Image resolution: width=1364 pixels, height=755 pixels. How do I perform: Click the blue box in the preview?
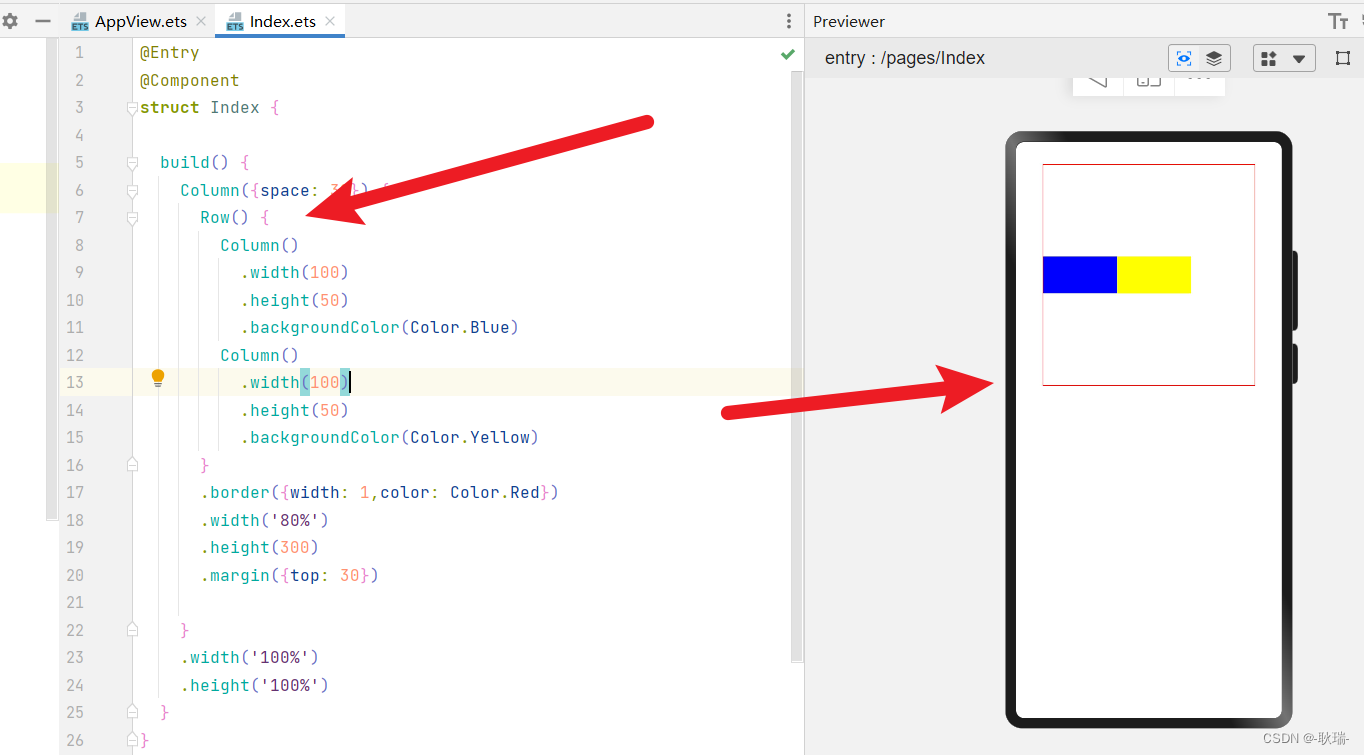tap(1079, 275)
